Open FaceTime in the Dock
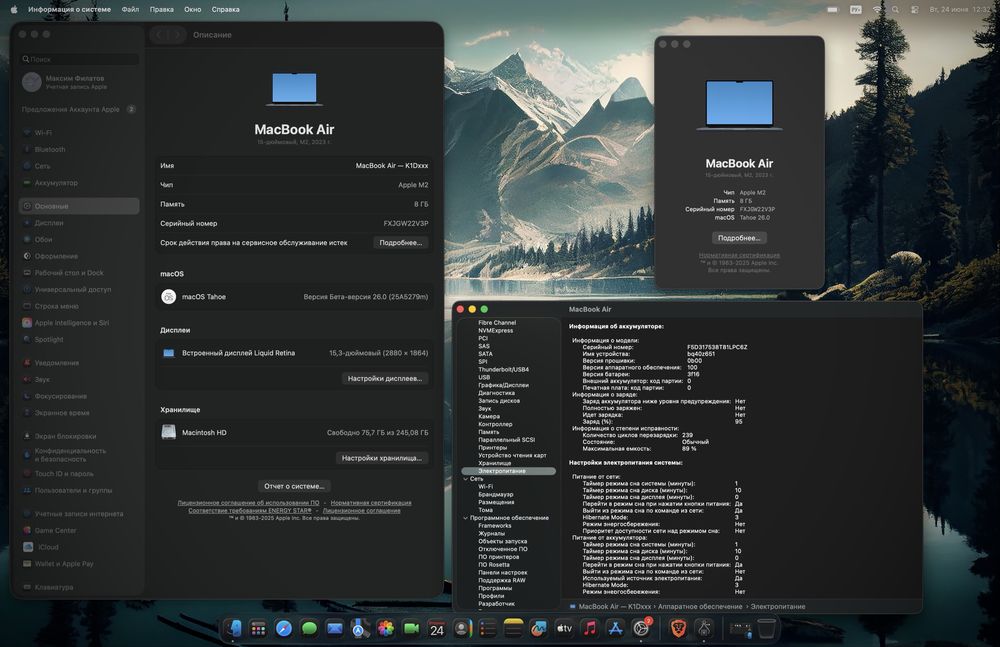Viewport: 1000px width, 647px height. pos(411,628)
